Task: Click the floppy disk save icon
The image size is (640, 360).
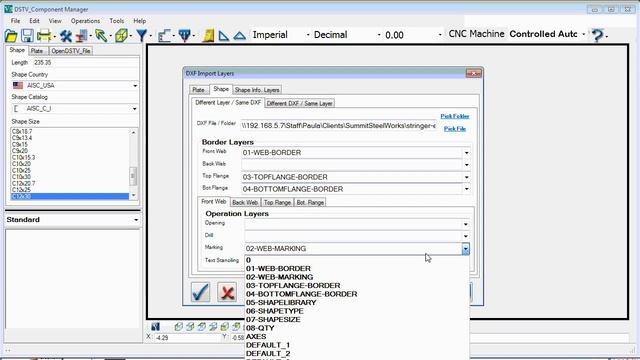Action: coord(27,36)
